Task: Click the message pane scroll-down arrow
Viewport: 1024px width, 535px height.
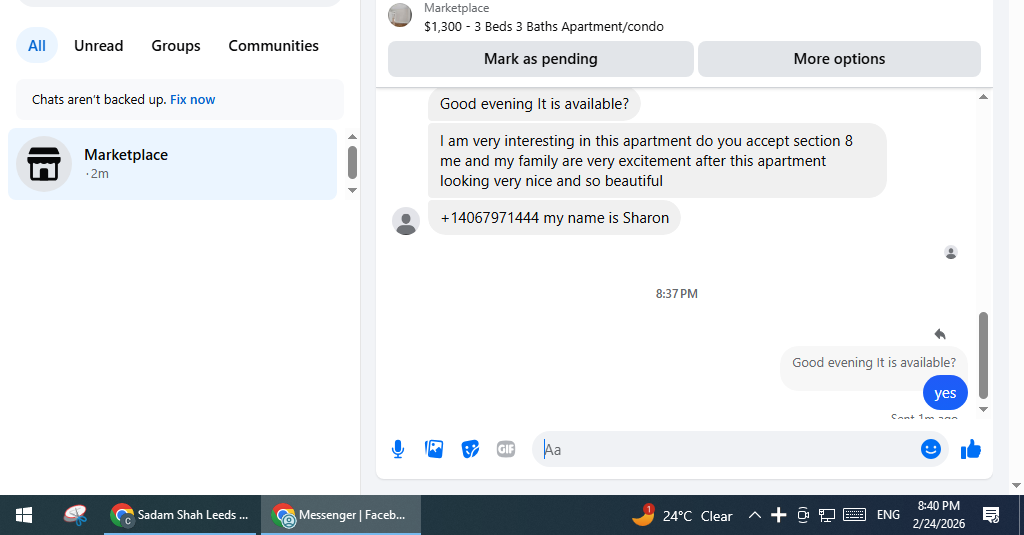Action: pyautogui.click(x=983, y=410)
